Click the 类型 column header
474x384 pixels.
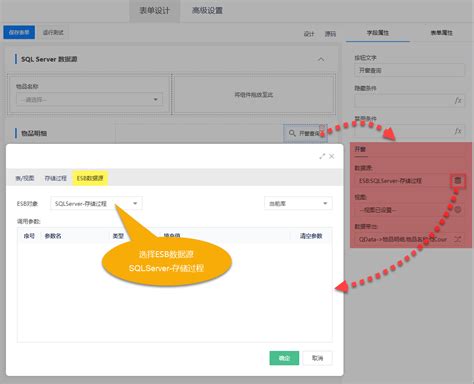(x=118, y=236)
